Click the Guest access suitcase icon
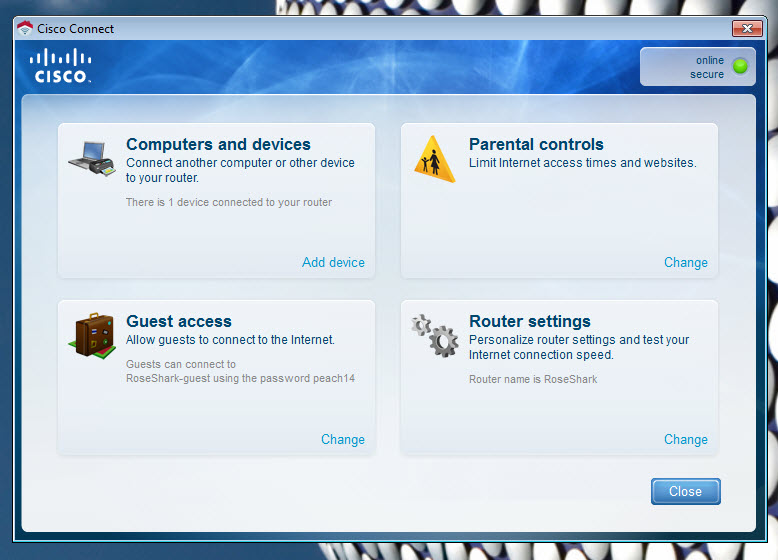778x560 pixels. click(92, 336)
